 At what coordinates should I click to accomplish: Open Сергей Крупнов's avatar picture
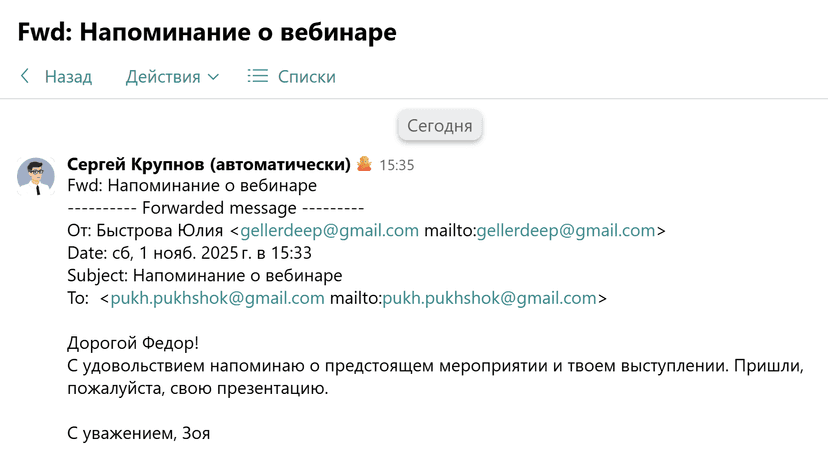point(36,176)
